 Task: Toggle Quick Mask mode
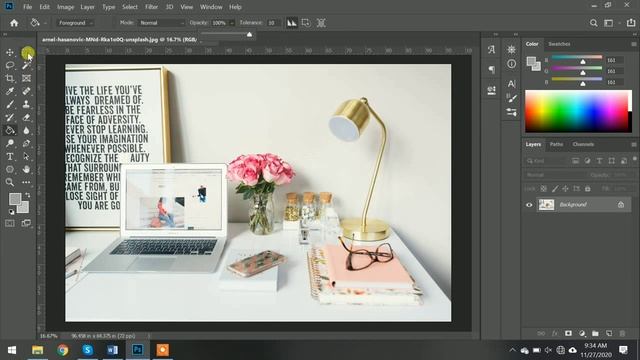[x=10, y=223]
